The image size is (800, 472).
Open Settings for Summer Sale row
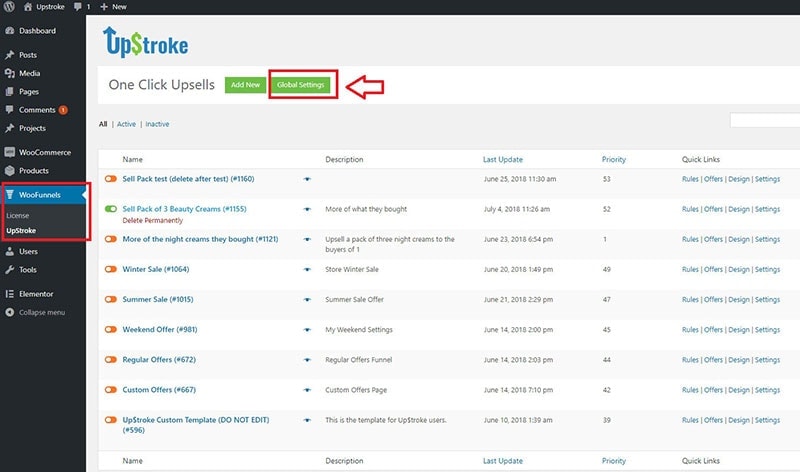(x=767, y=299)
